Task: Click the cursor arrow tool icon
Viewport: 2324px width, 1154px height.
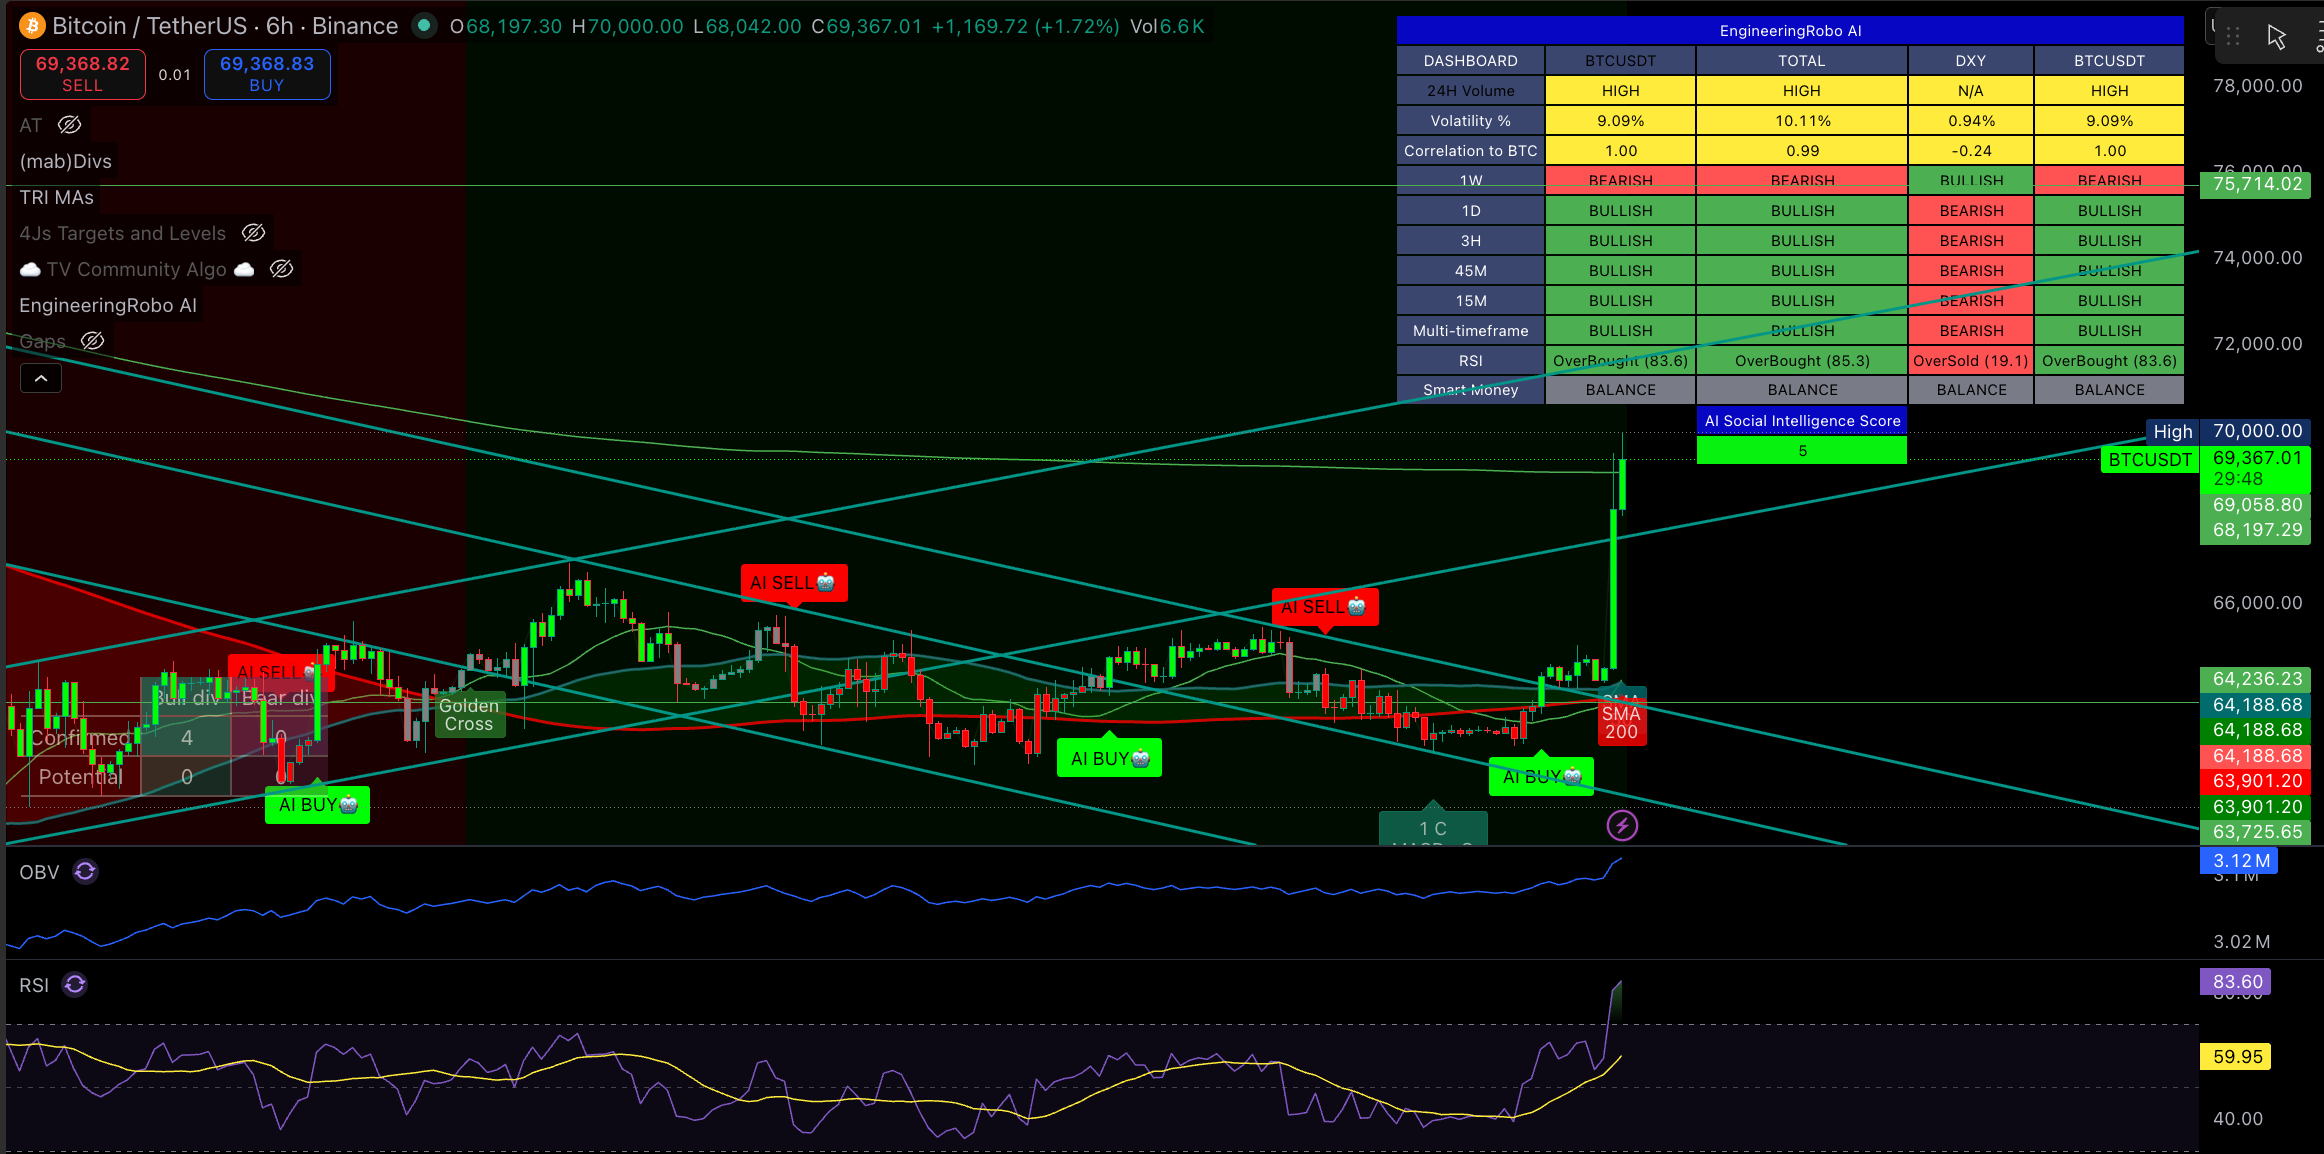Action: click(2277, 37)
